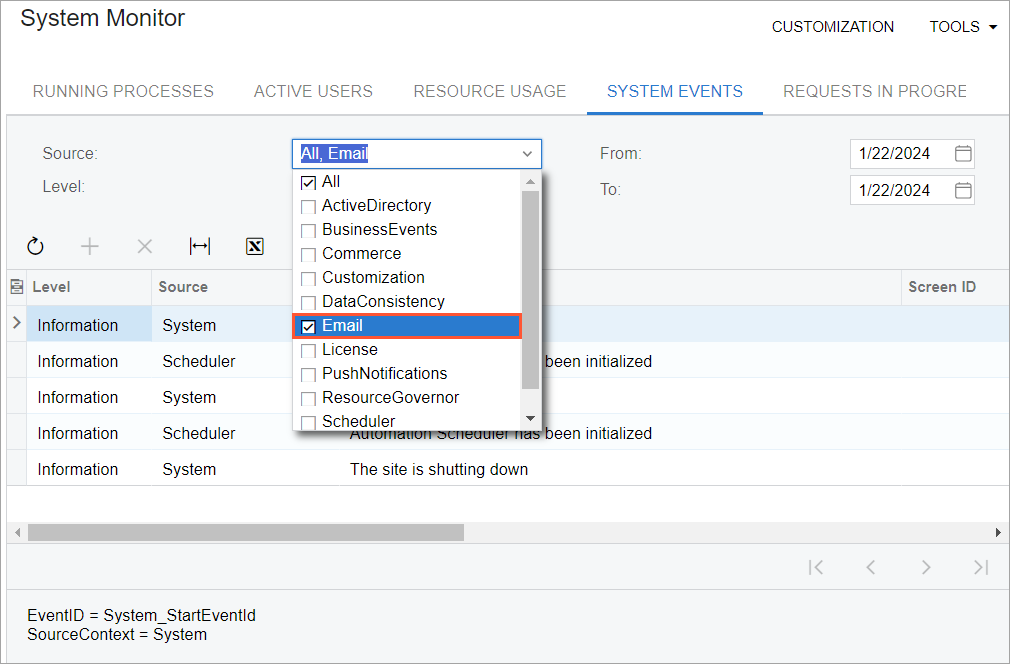Viewport: 1010px width, 664px height.
Task: Click horizontal scrollbar left arrow
Action: (17, 533)
